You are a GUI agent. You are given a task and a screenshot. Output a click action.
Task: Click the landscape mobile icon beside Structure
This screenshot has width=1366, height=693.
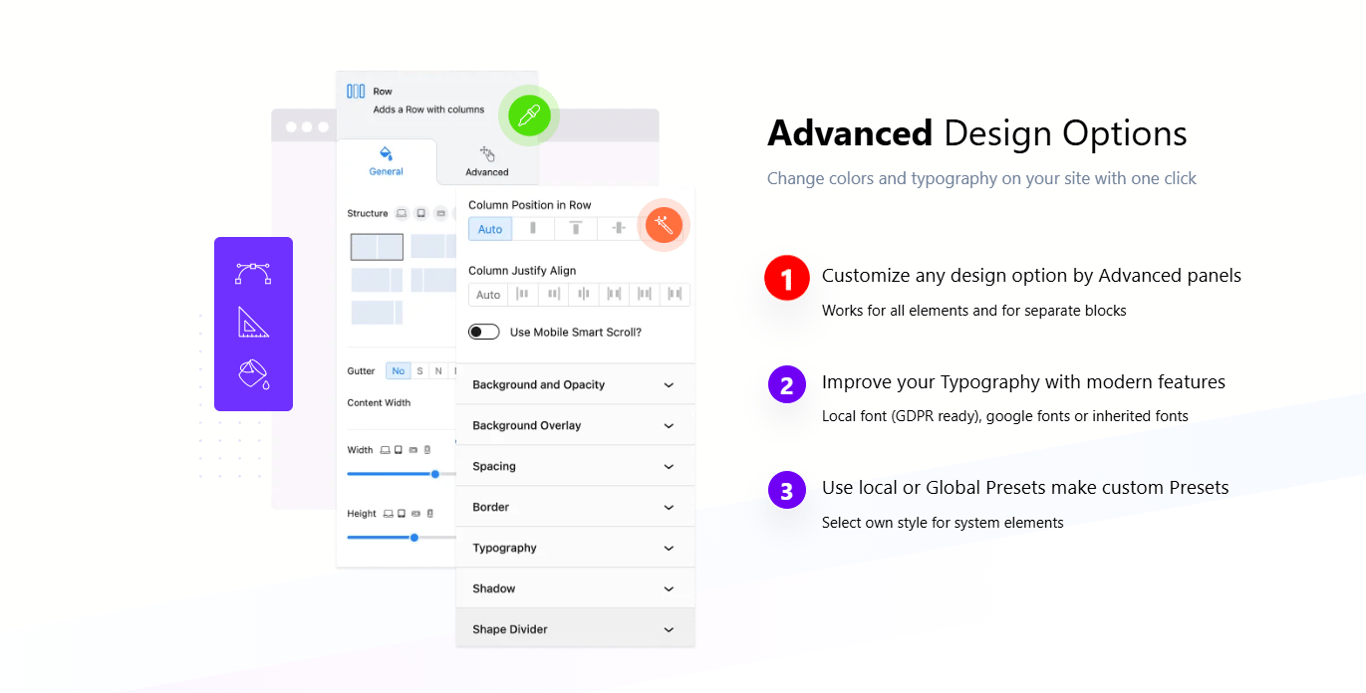[441, 213]
